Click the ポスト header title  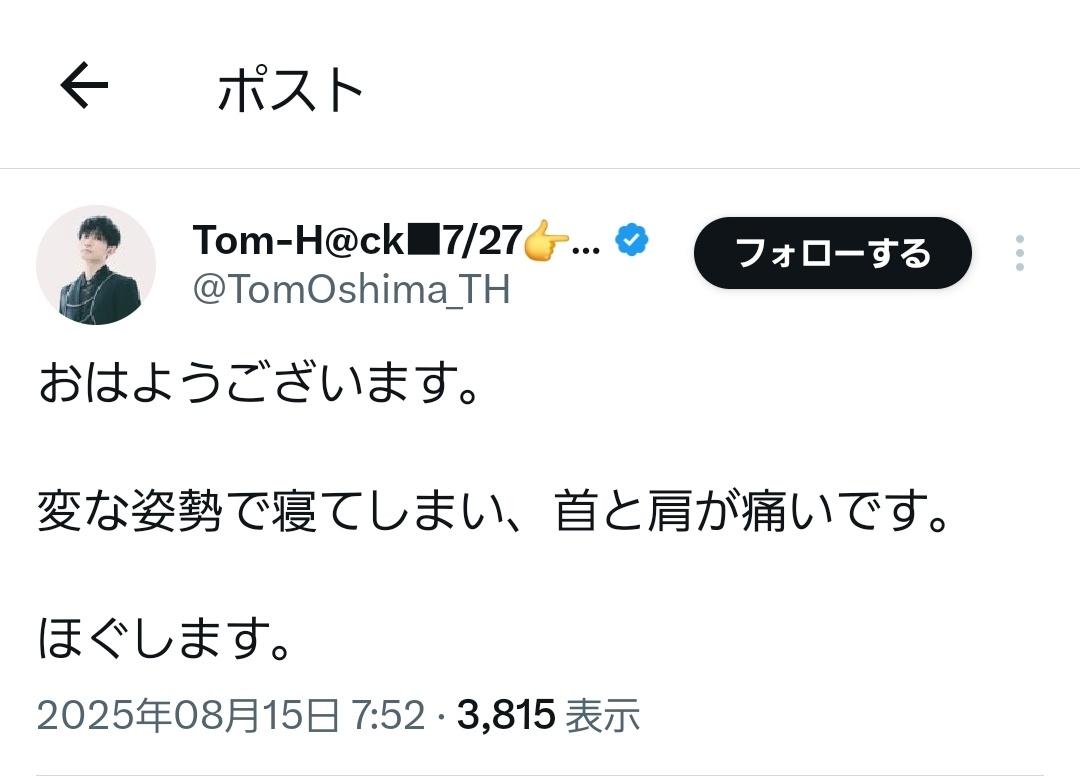pyautogui.click(x=290, y=92)
